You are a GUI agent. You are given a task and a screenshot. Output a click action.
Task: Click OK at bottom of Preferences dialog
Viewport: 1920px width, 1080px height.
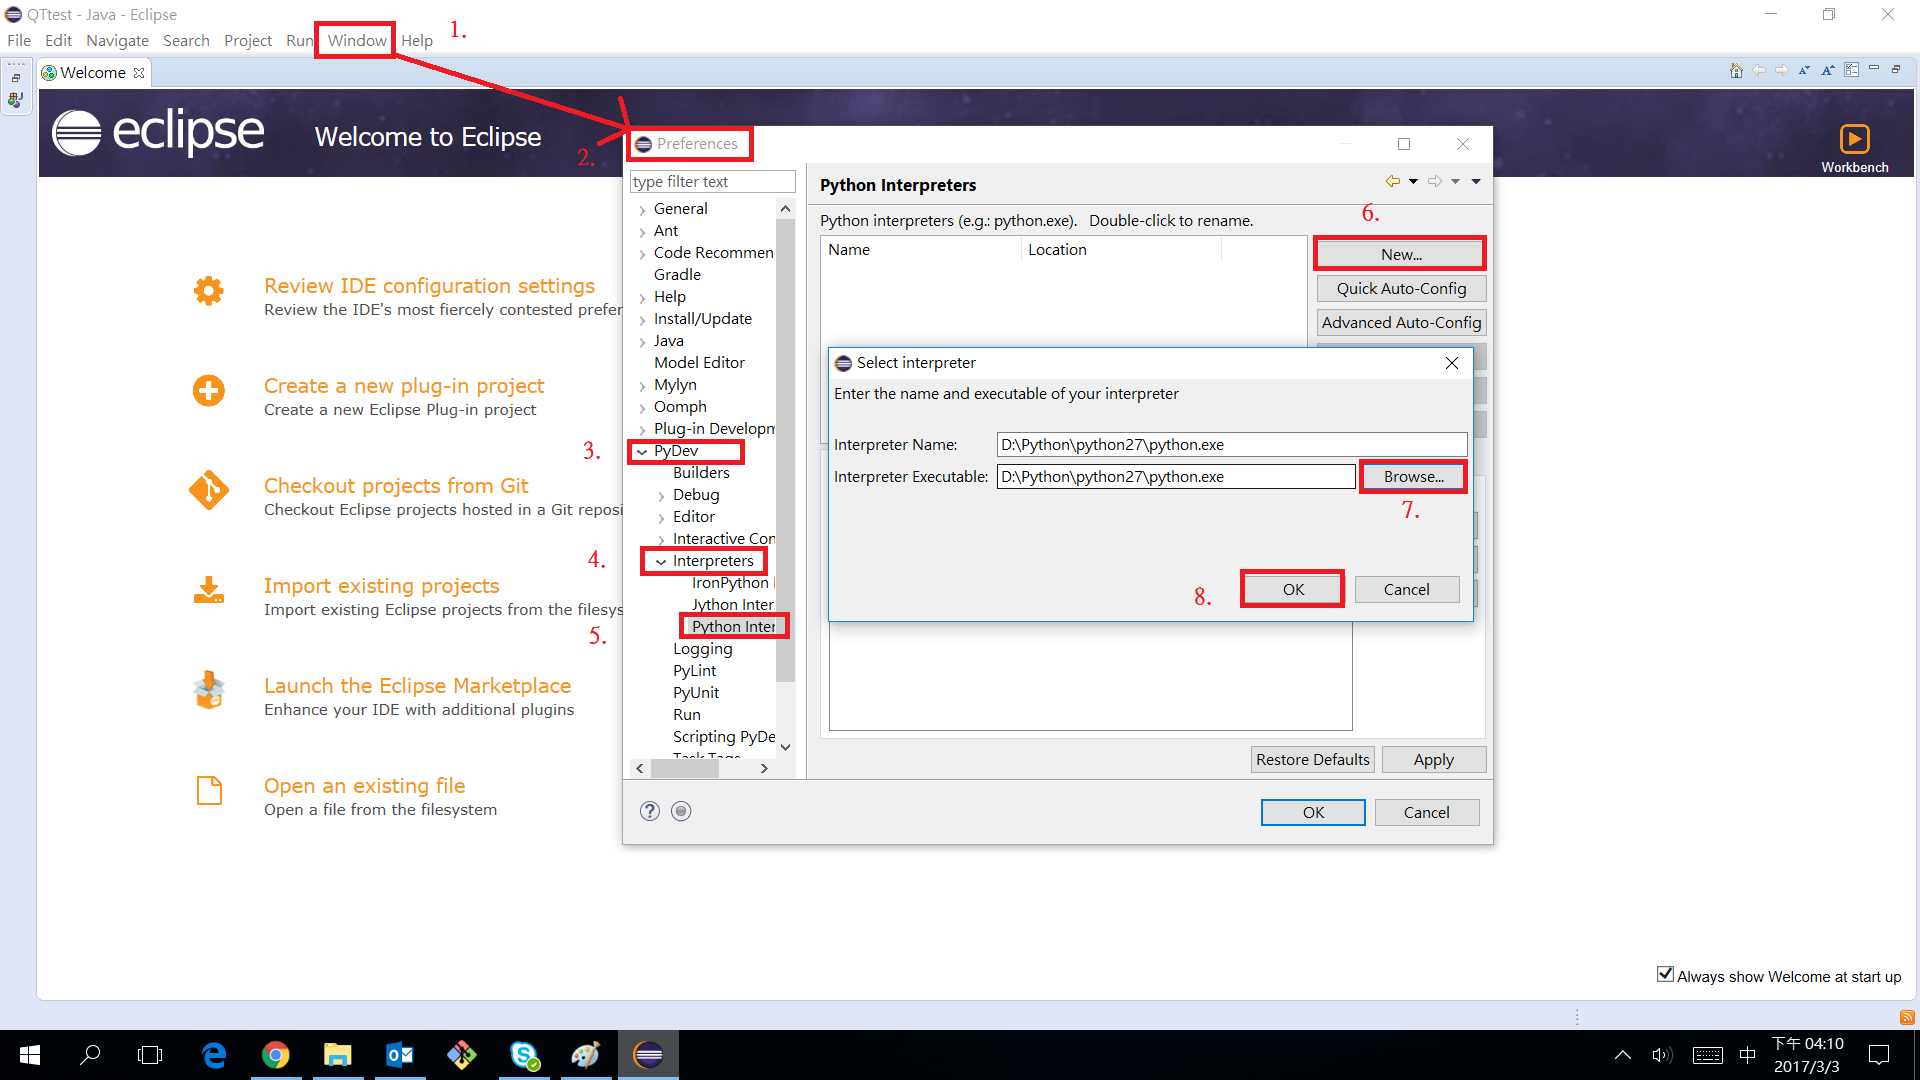tap(1313, 812)
